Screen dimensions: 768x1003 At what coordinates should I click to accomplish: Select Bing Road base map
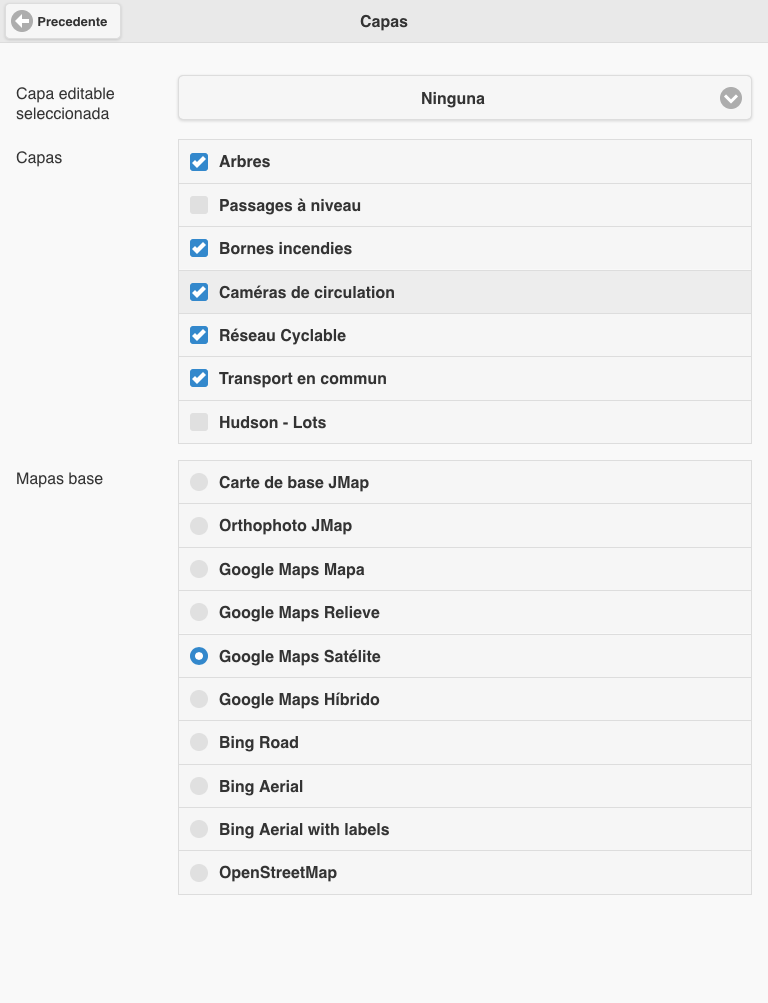coord(464,743)
